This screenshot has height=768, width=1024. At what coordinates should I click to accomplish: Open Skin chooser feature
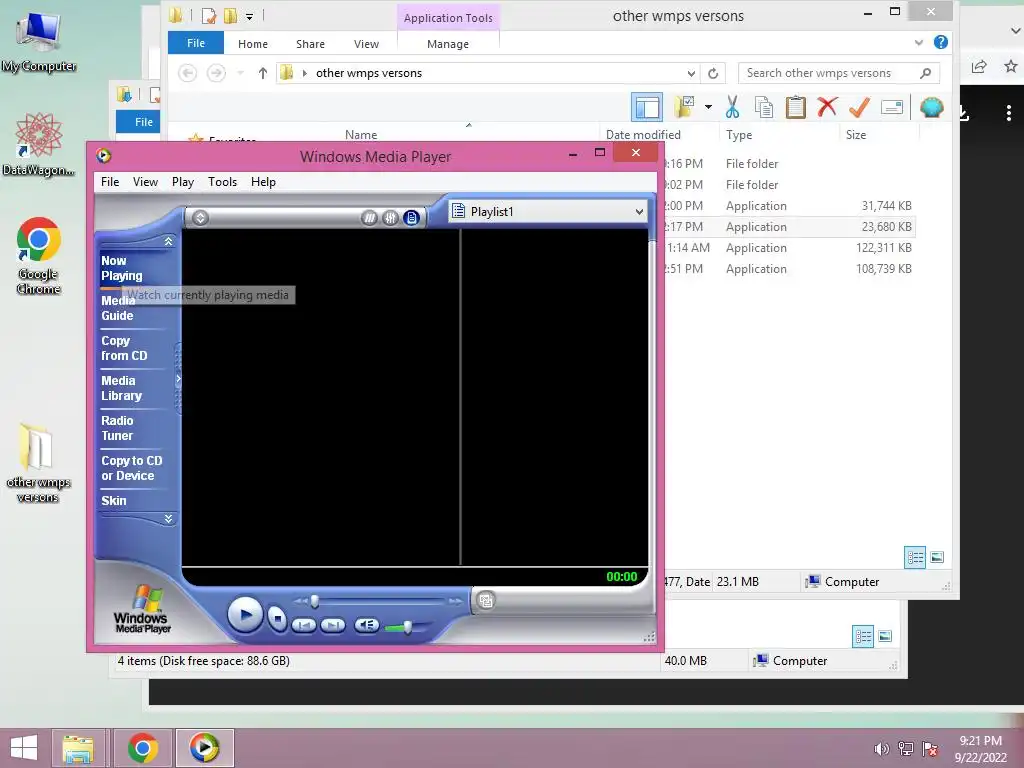(x=114, y=501)
